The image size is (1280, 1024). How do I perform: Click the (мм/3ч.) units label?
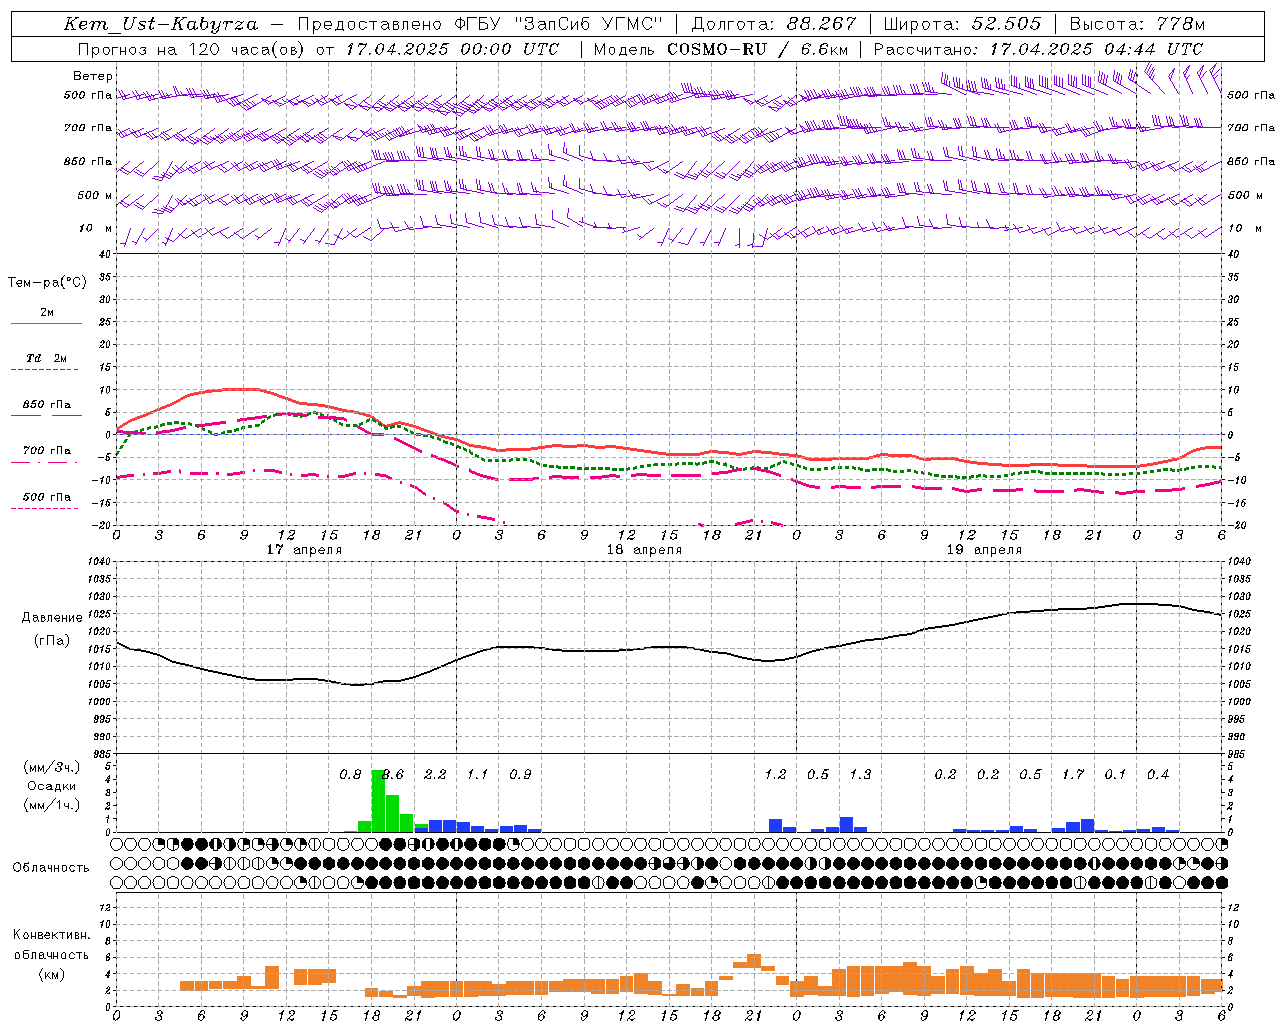(50, 767)
